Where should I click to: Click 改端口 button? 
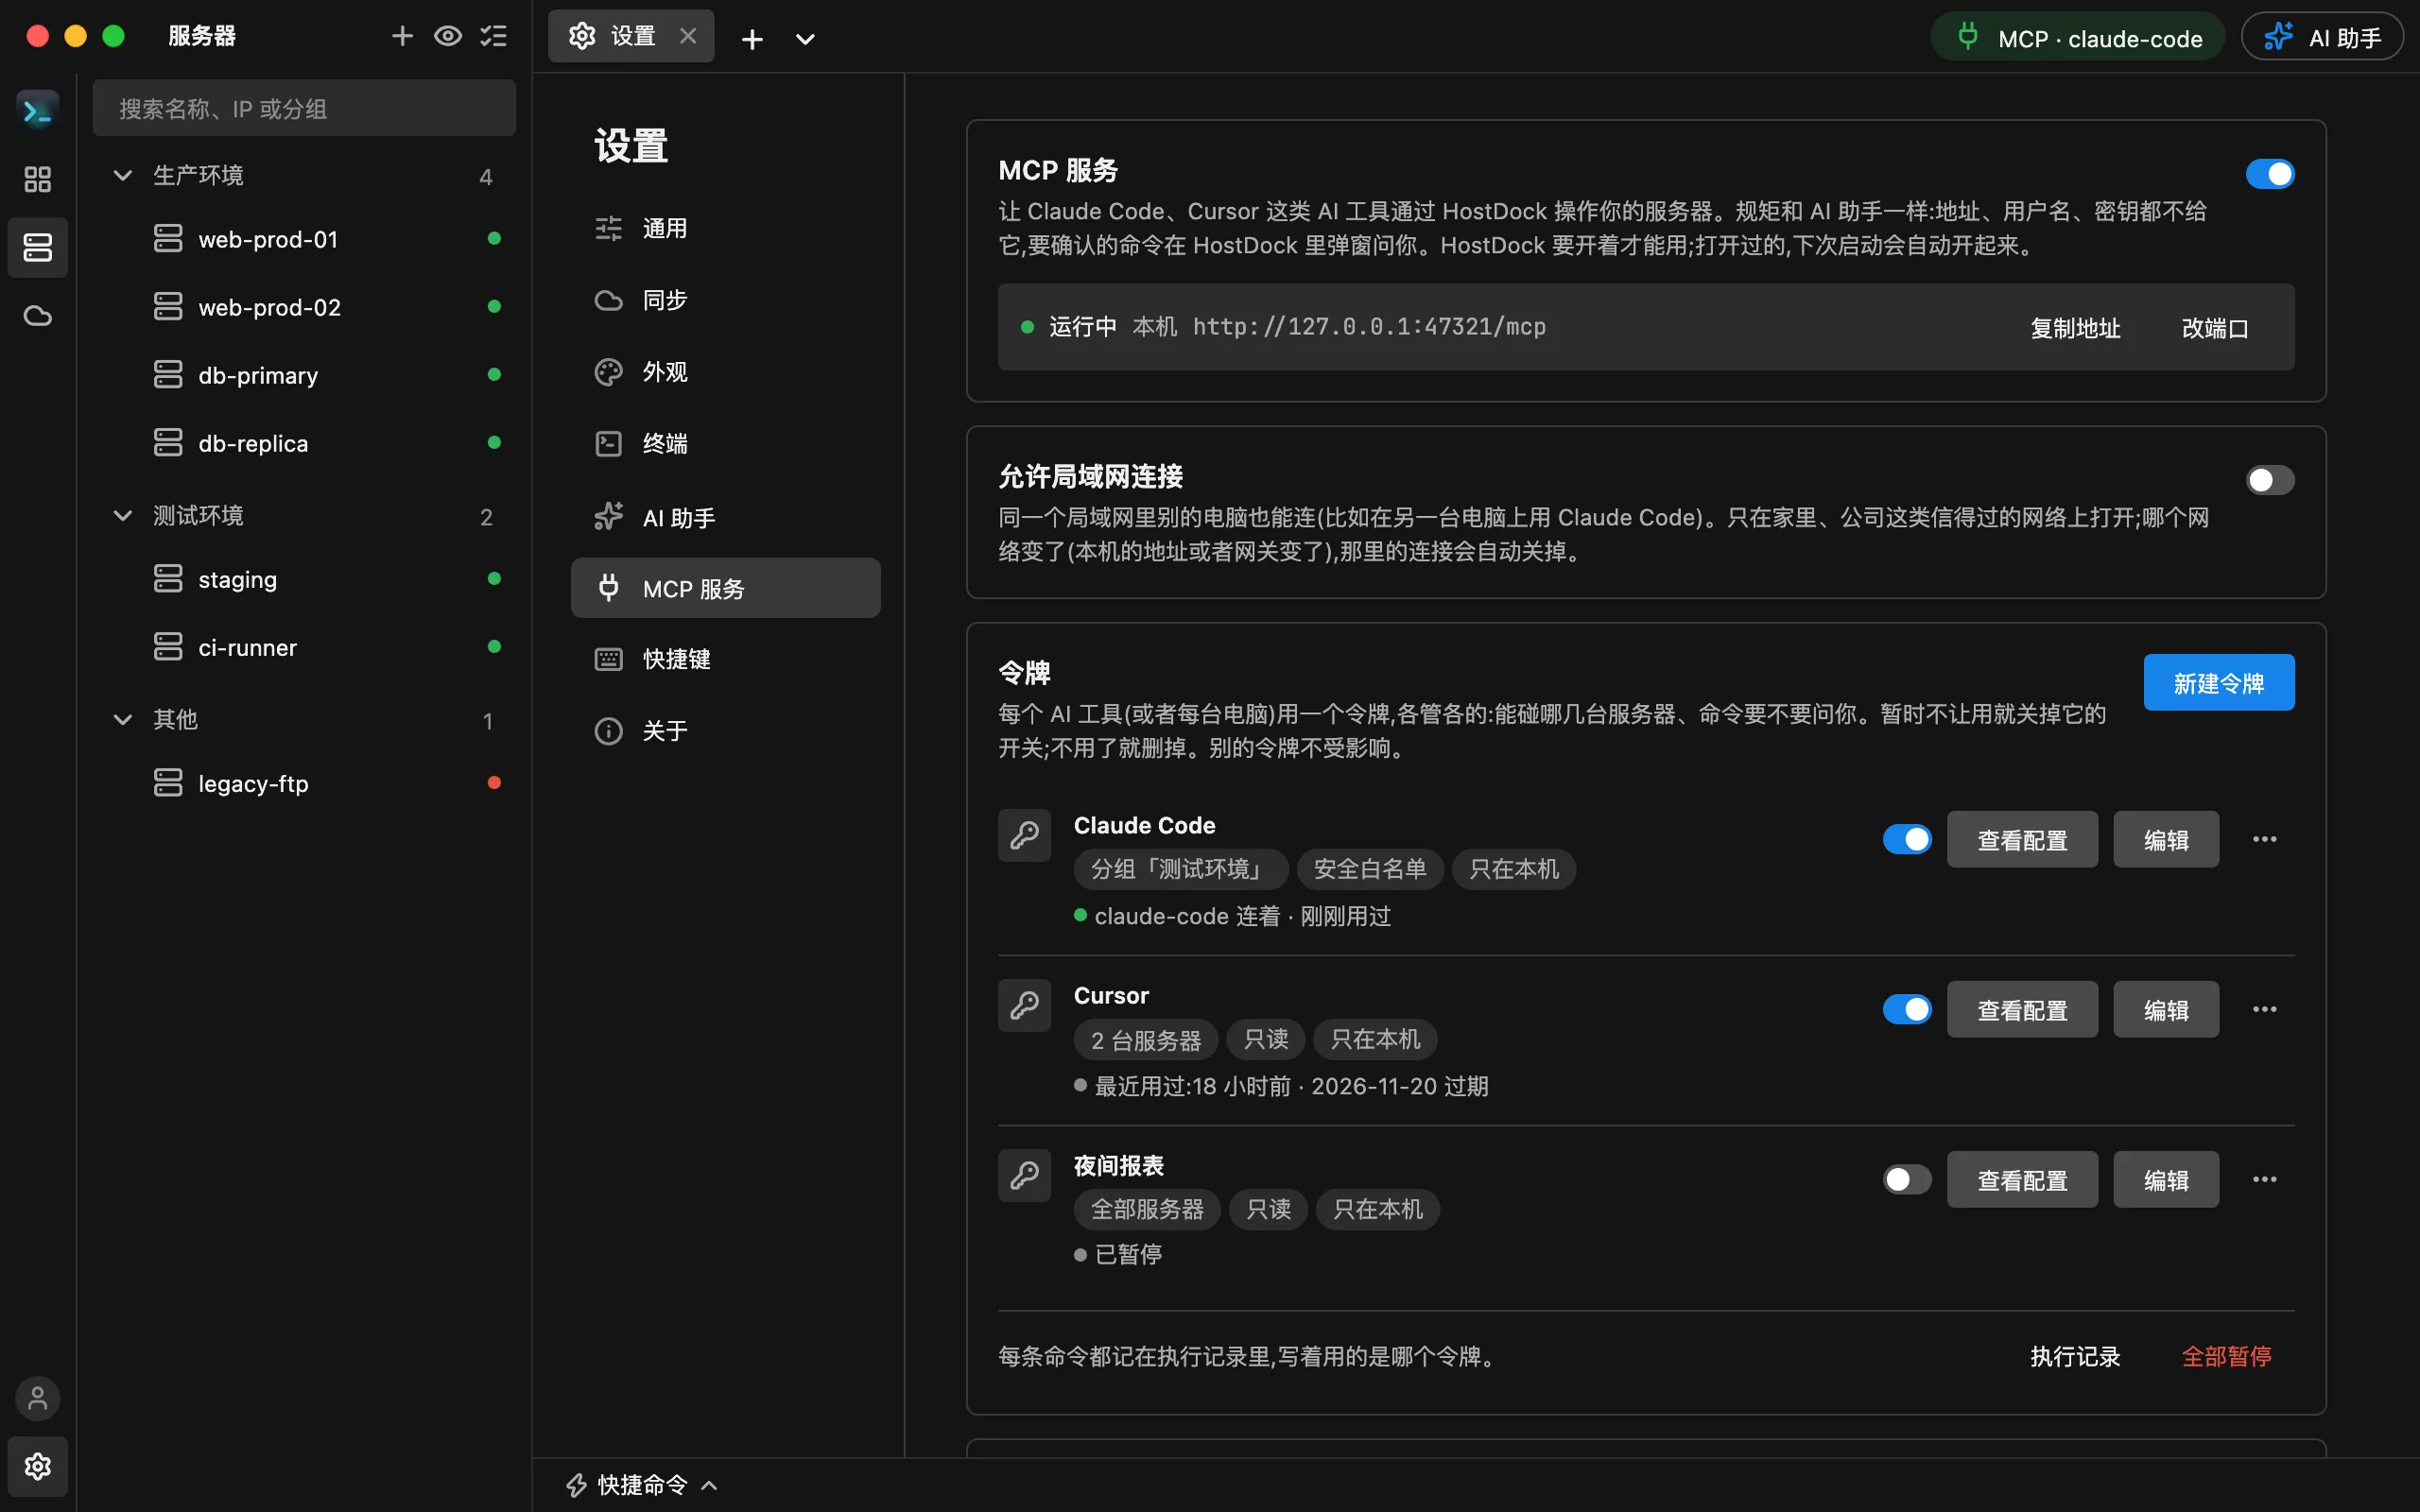tap(2215, 328)
